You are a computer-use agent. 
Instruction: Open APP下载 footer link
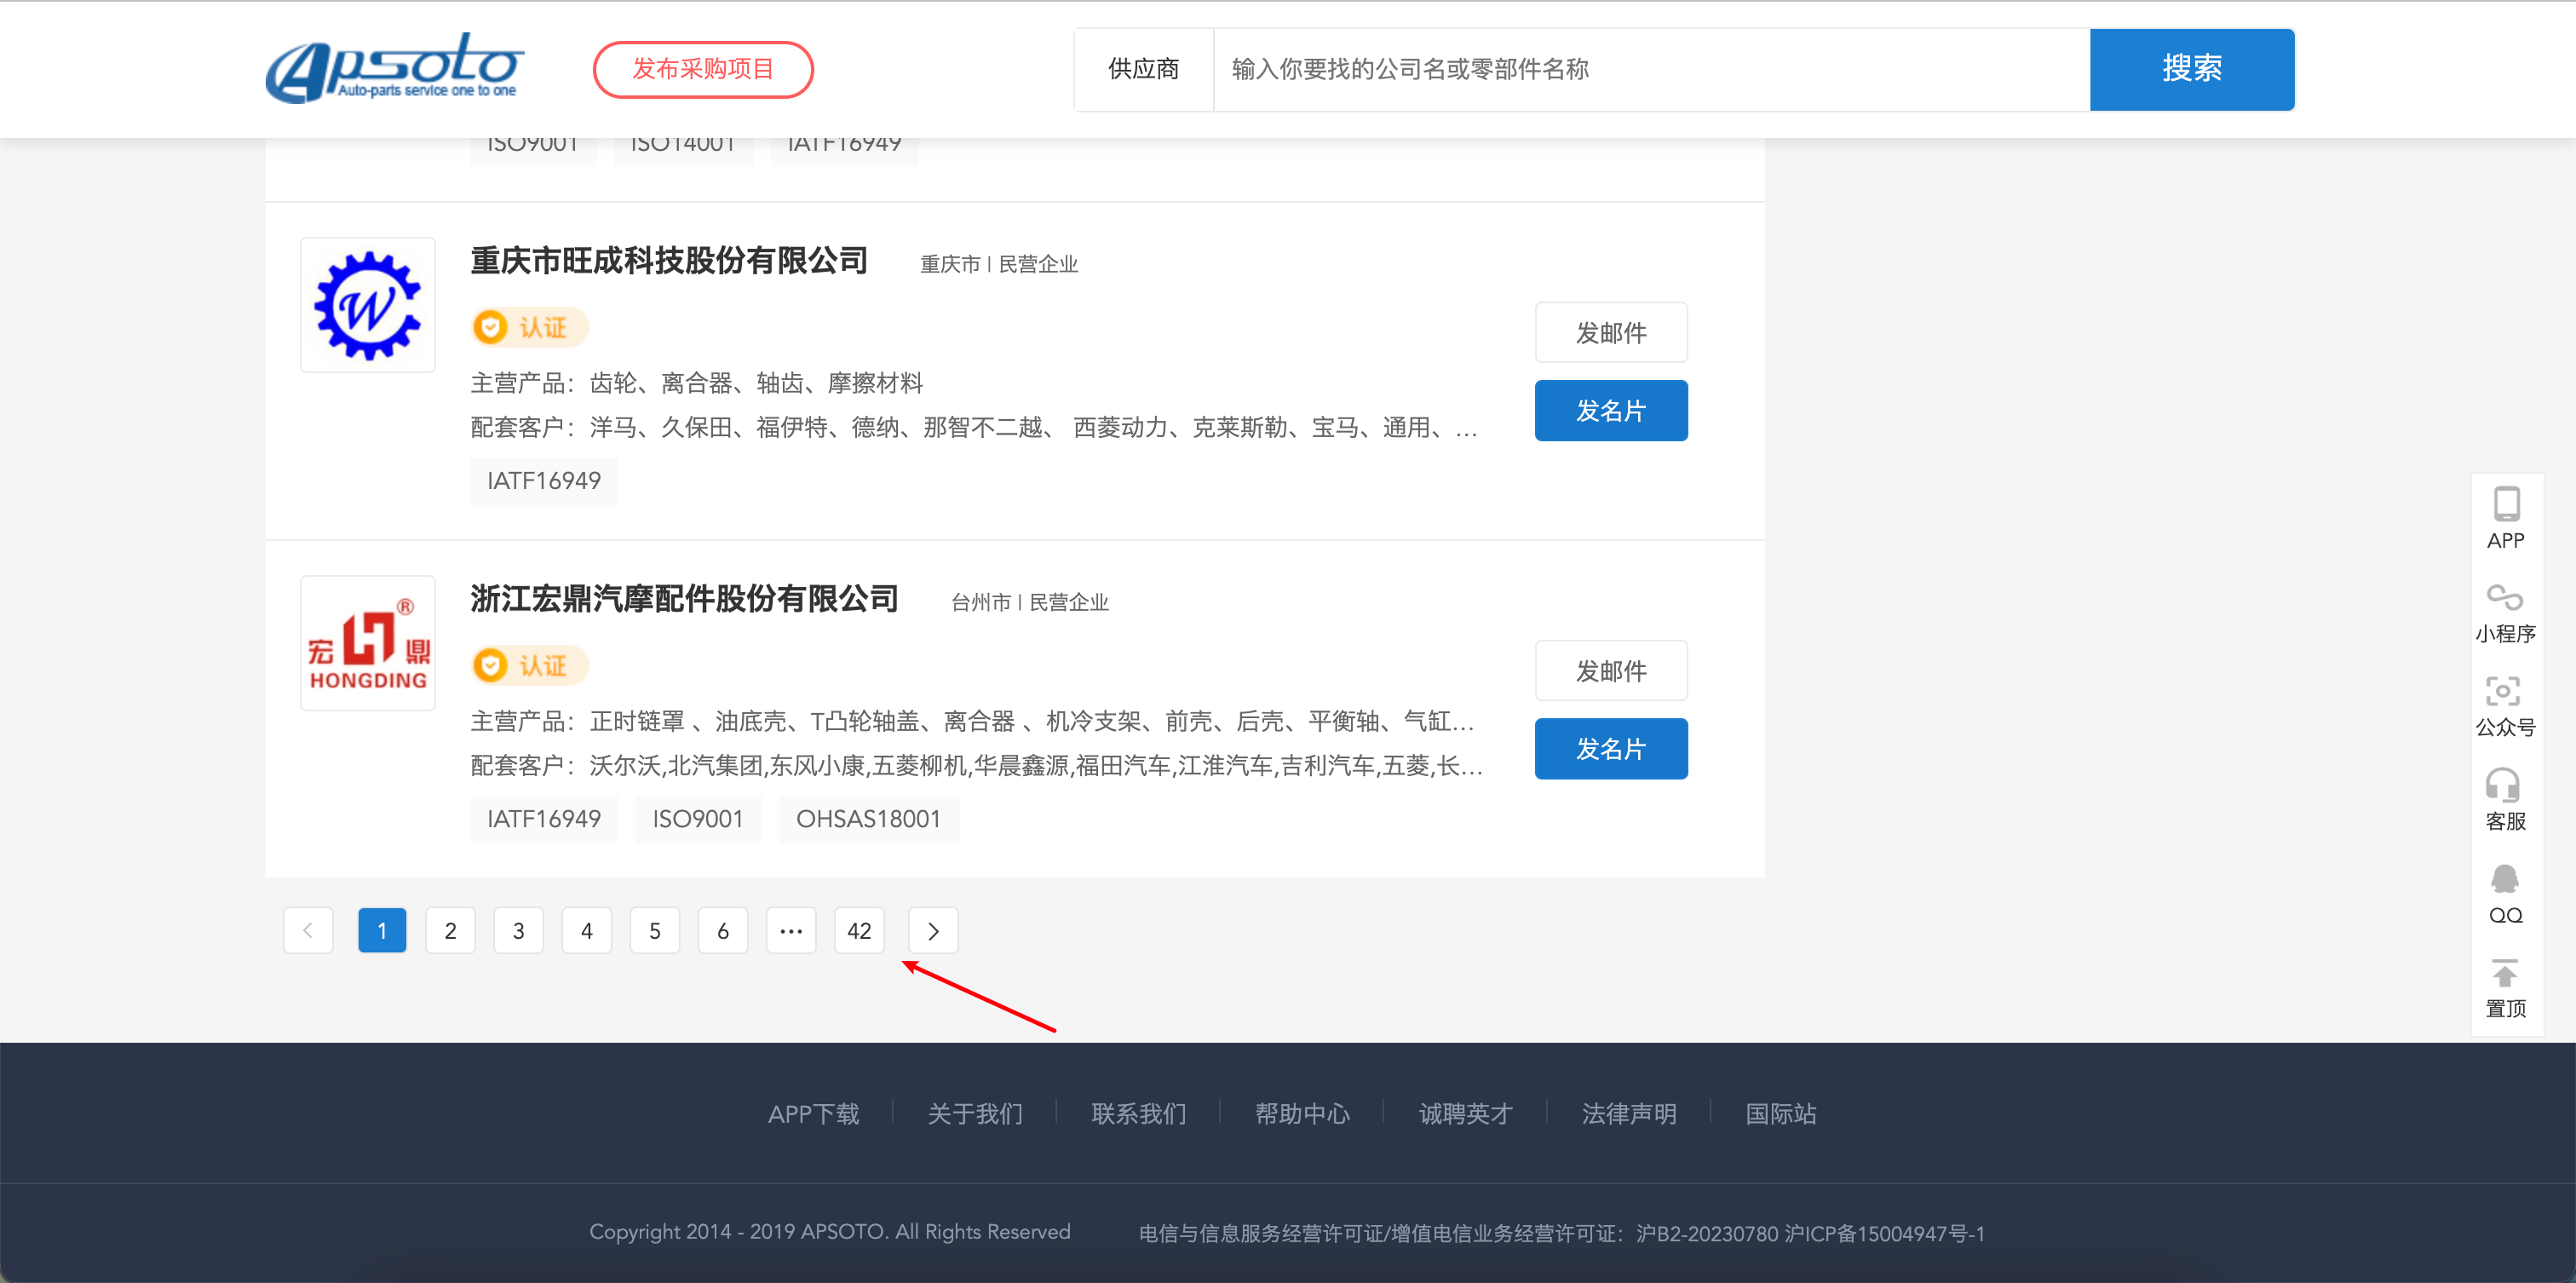click(813, 1113)
